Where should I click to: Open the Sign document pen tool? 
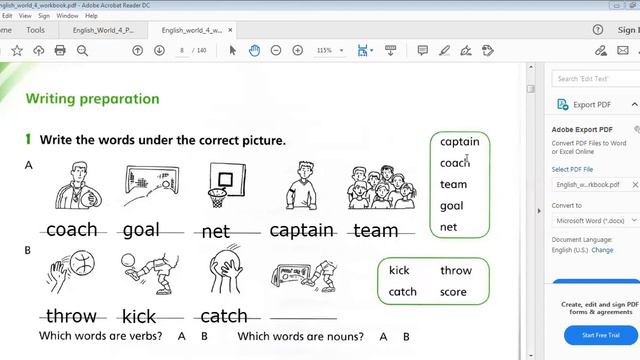tap(466, 51)
